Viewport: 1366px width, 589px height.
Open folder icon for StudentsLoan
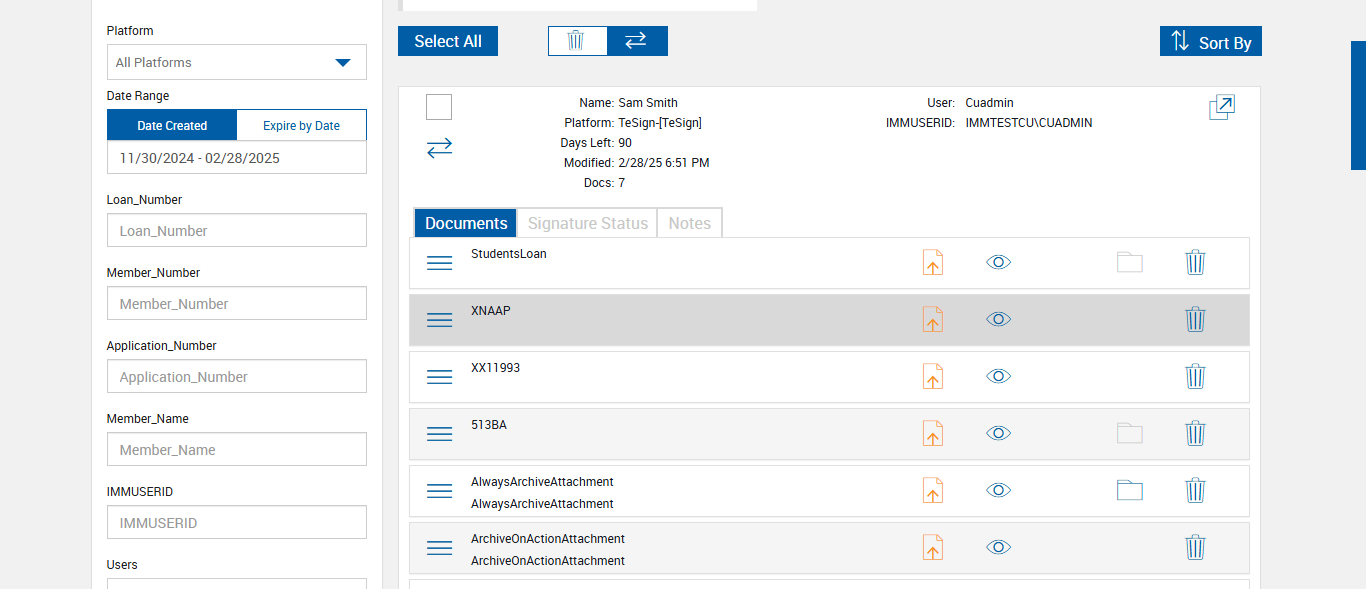(1130, 263)
